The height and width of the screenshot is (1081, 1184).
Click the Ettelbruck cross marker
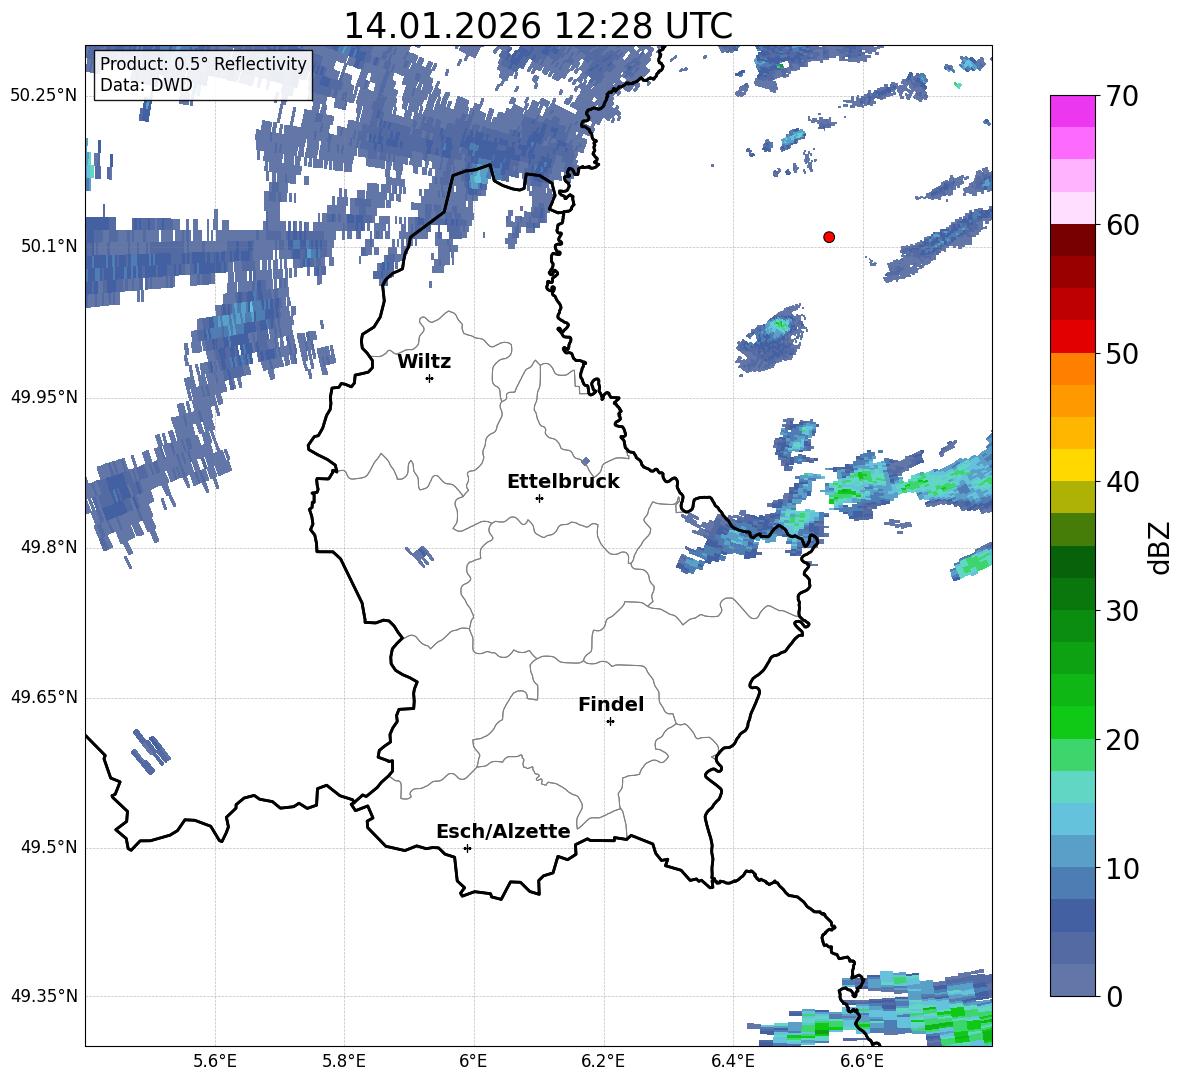coord(539,498)
